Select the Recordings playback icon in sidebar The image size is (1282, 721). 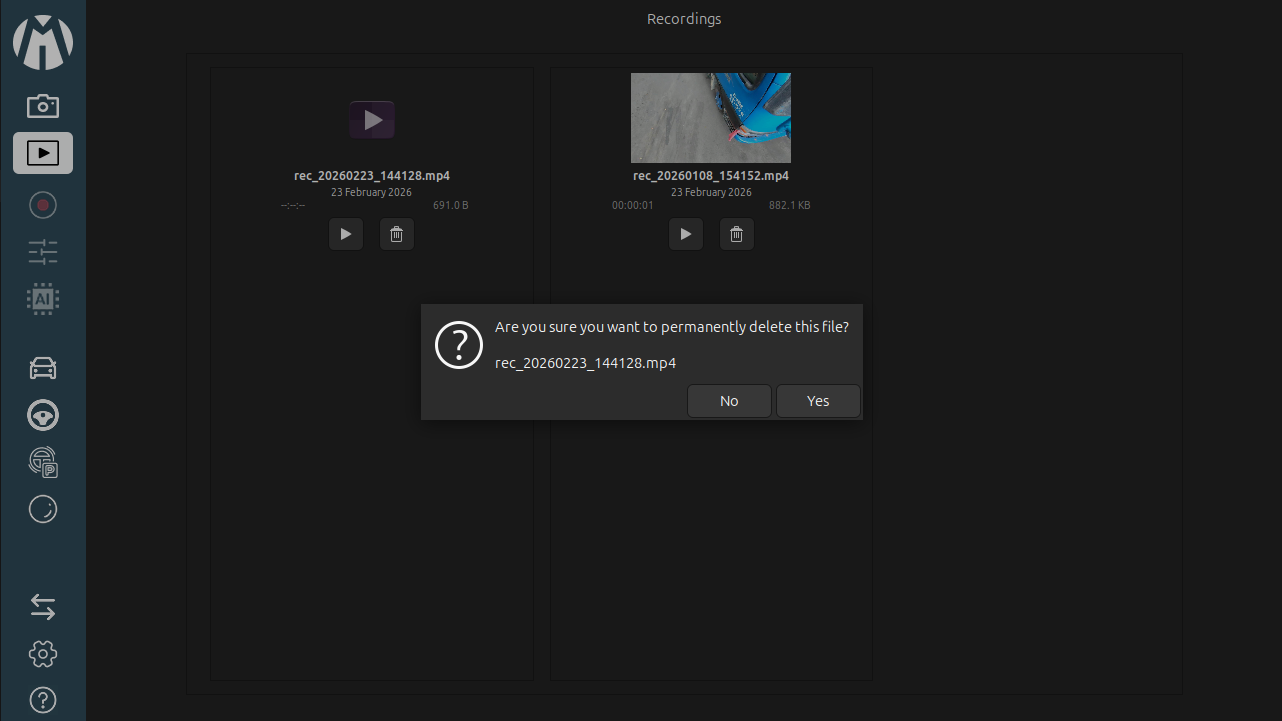click(x=43, y=153)
